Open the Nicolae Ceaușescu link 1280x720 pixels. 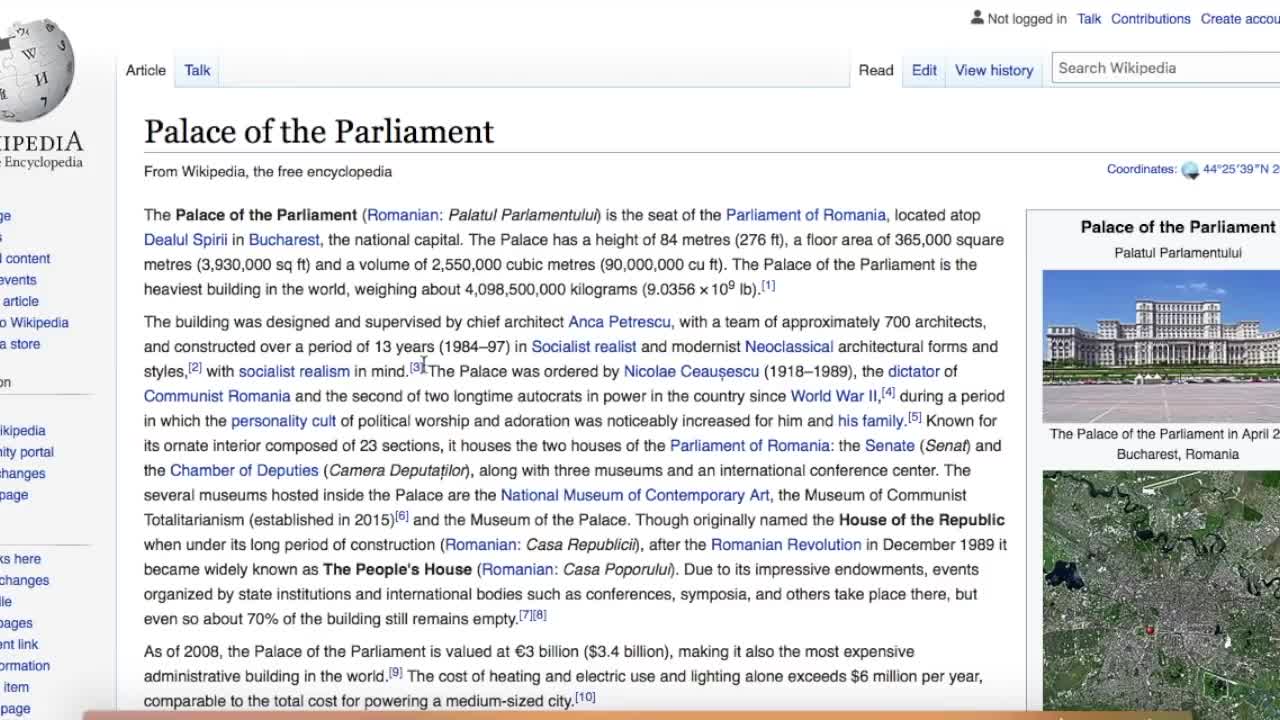[x=692, y=371]
